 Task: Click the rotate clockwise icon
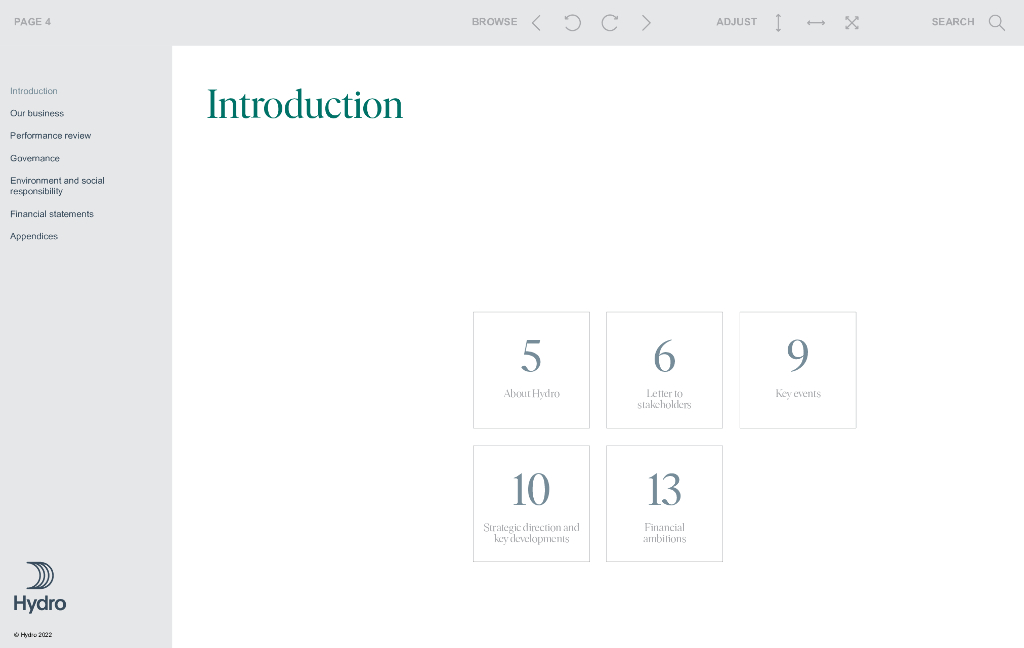pyautogui.click(x=609, y=22)
